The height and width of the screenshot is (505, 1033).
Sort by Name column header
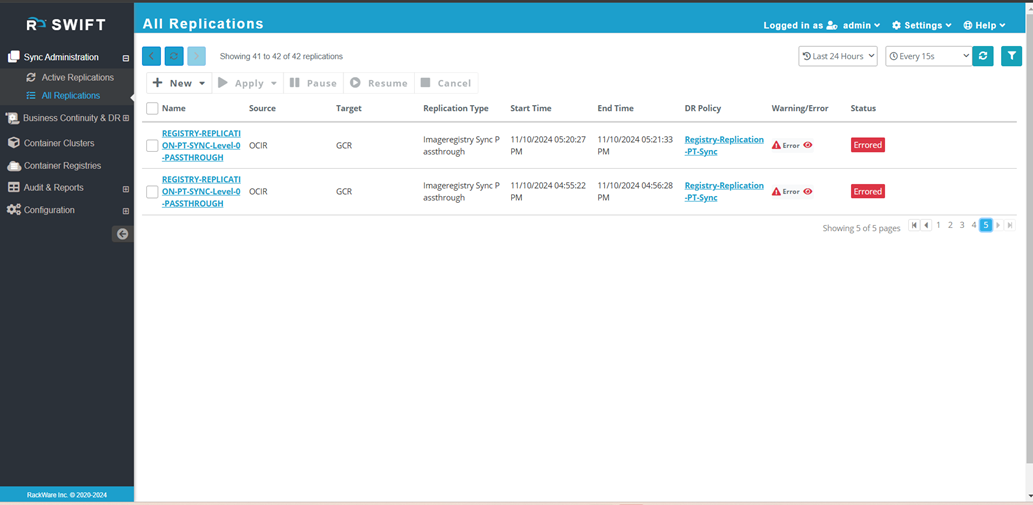[x=174, y=108]
